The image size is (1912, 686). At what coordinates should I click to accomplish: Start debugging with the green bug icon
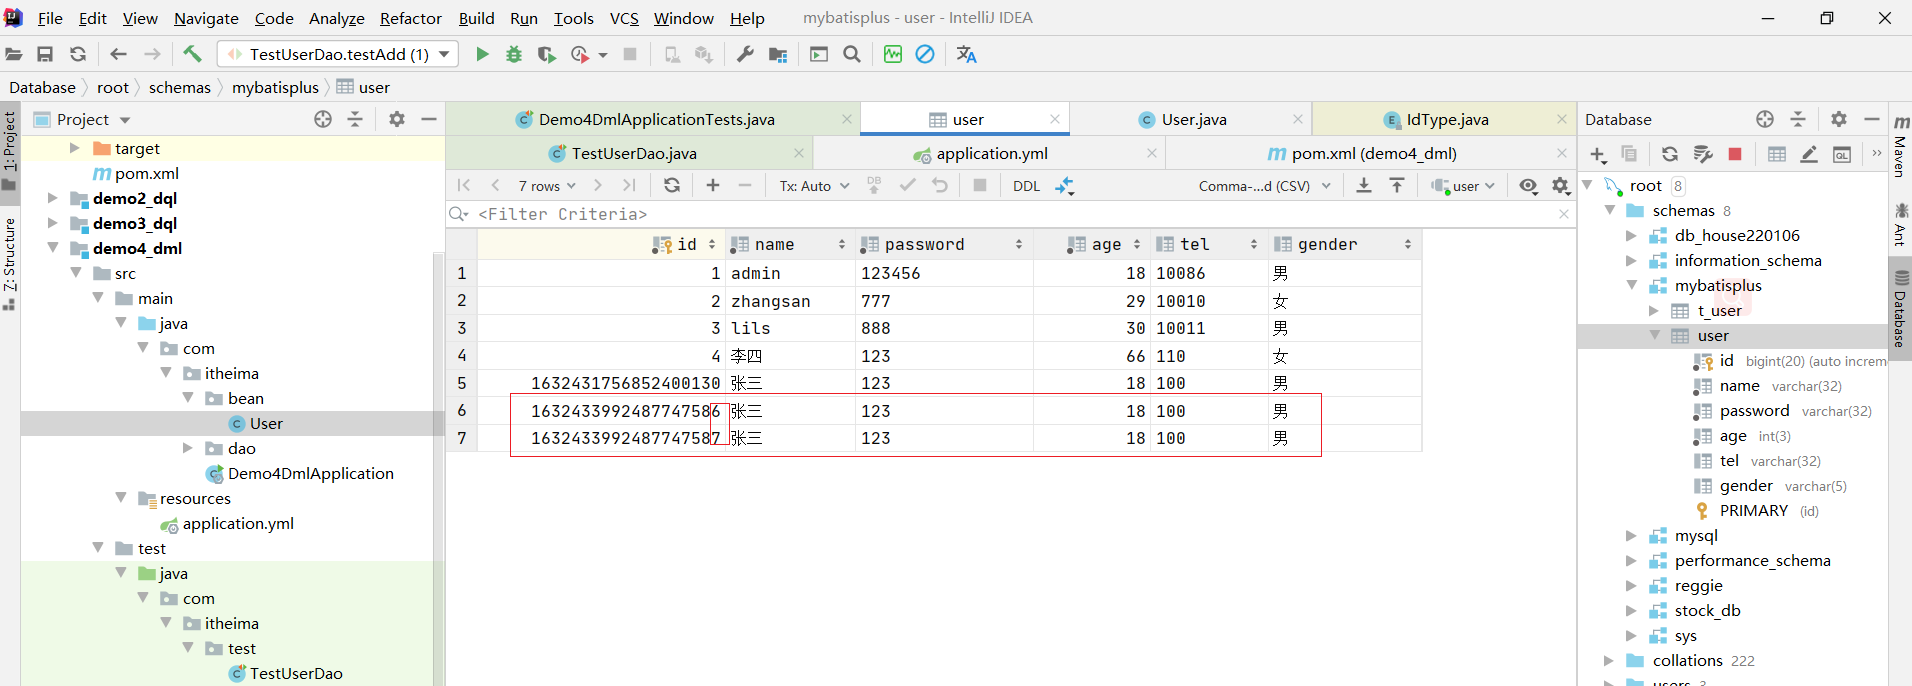[x=514, y=54]
